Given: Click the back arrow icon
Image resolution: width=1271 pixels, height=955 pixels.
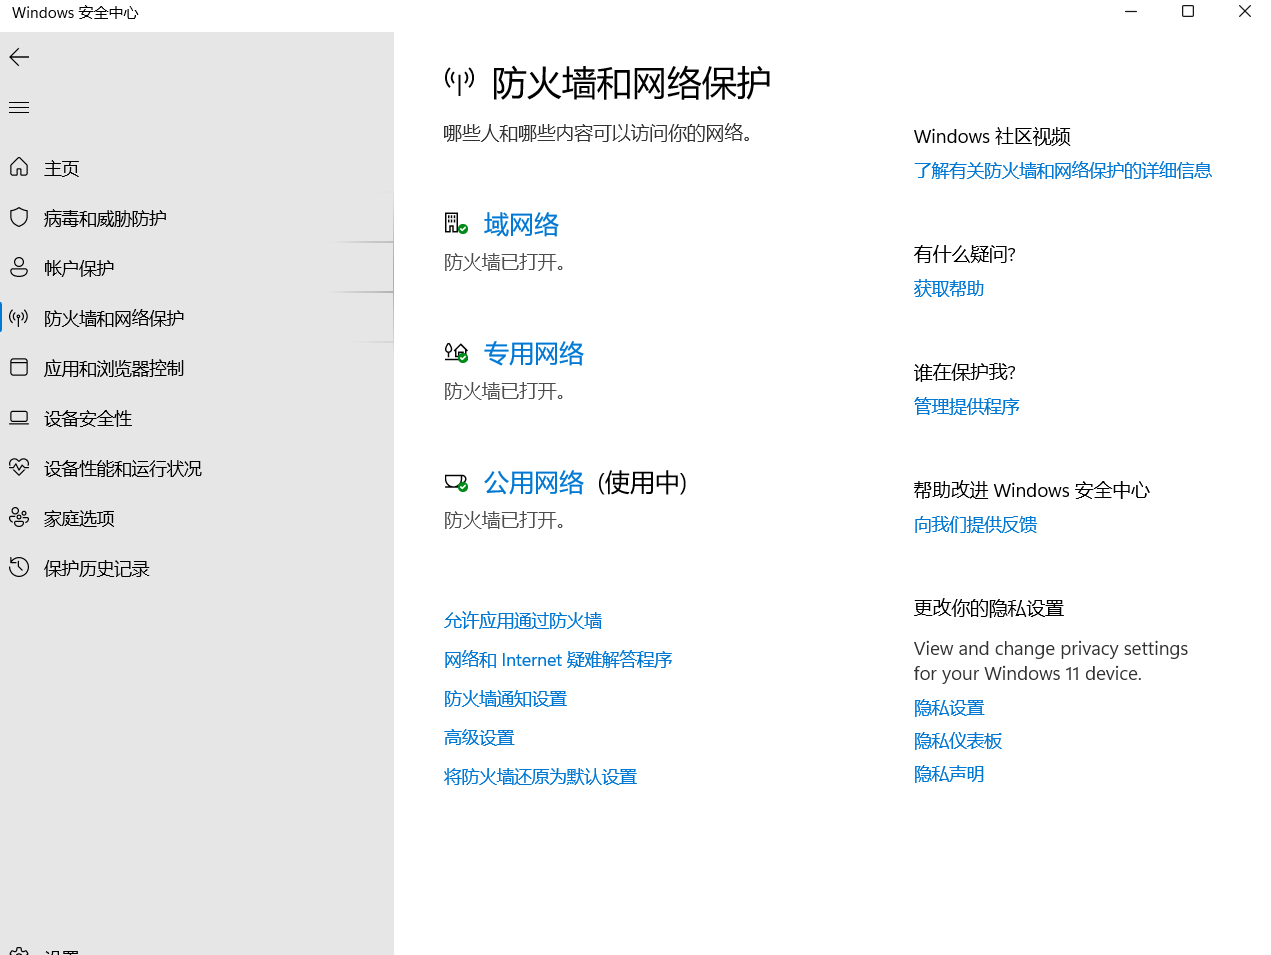Looking at the screenshot, I should [x=19, y=57].
